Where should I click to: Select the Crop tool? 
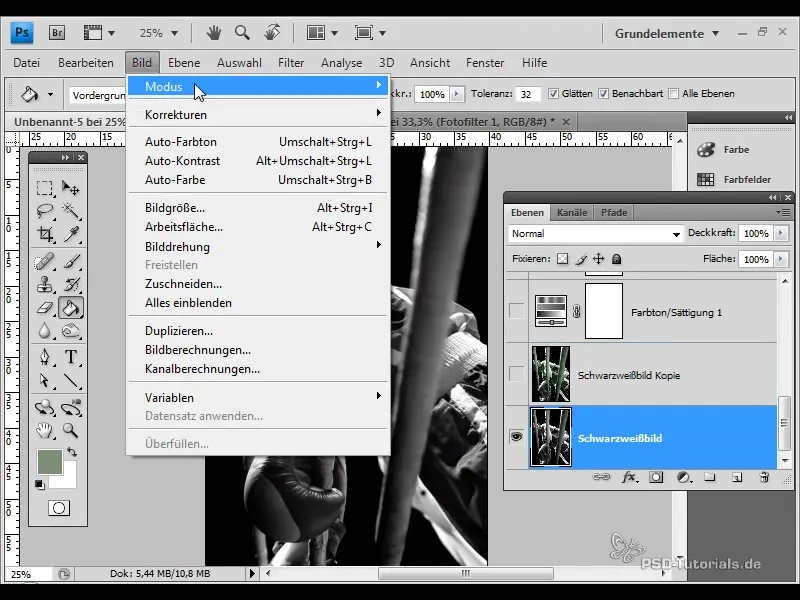(45, 234)
